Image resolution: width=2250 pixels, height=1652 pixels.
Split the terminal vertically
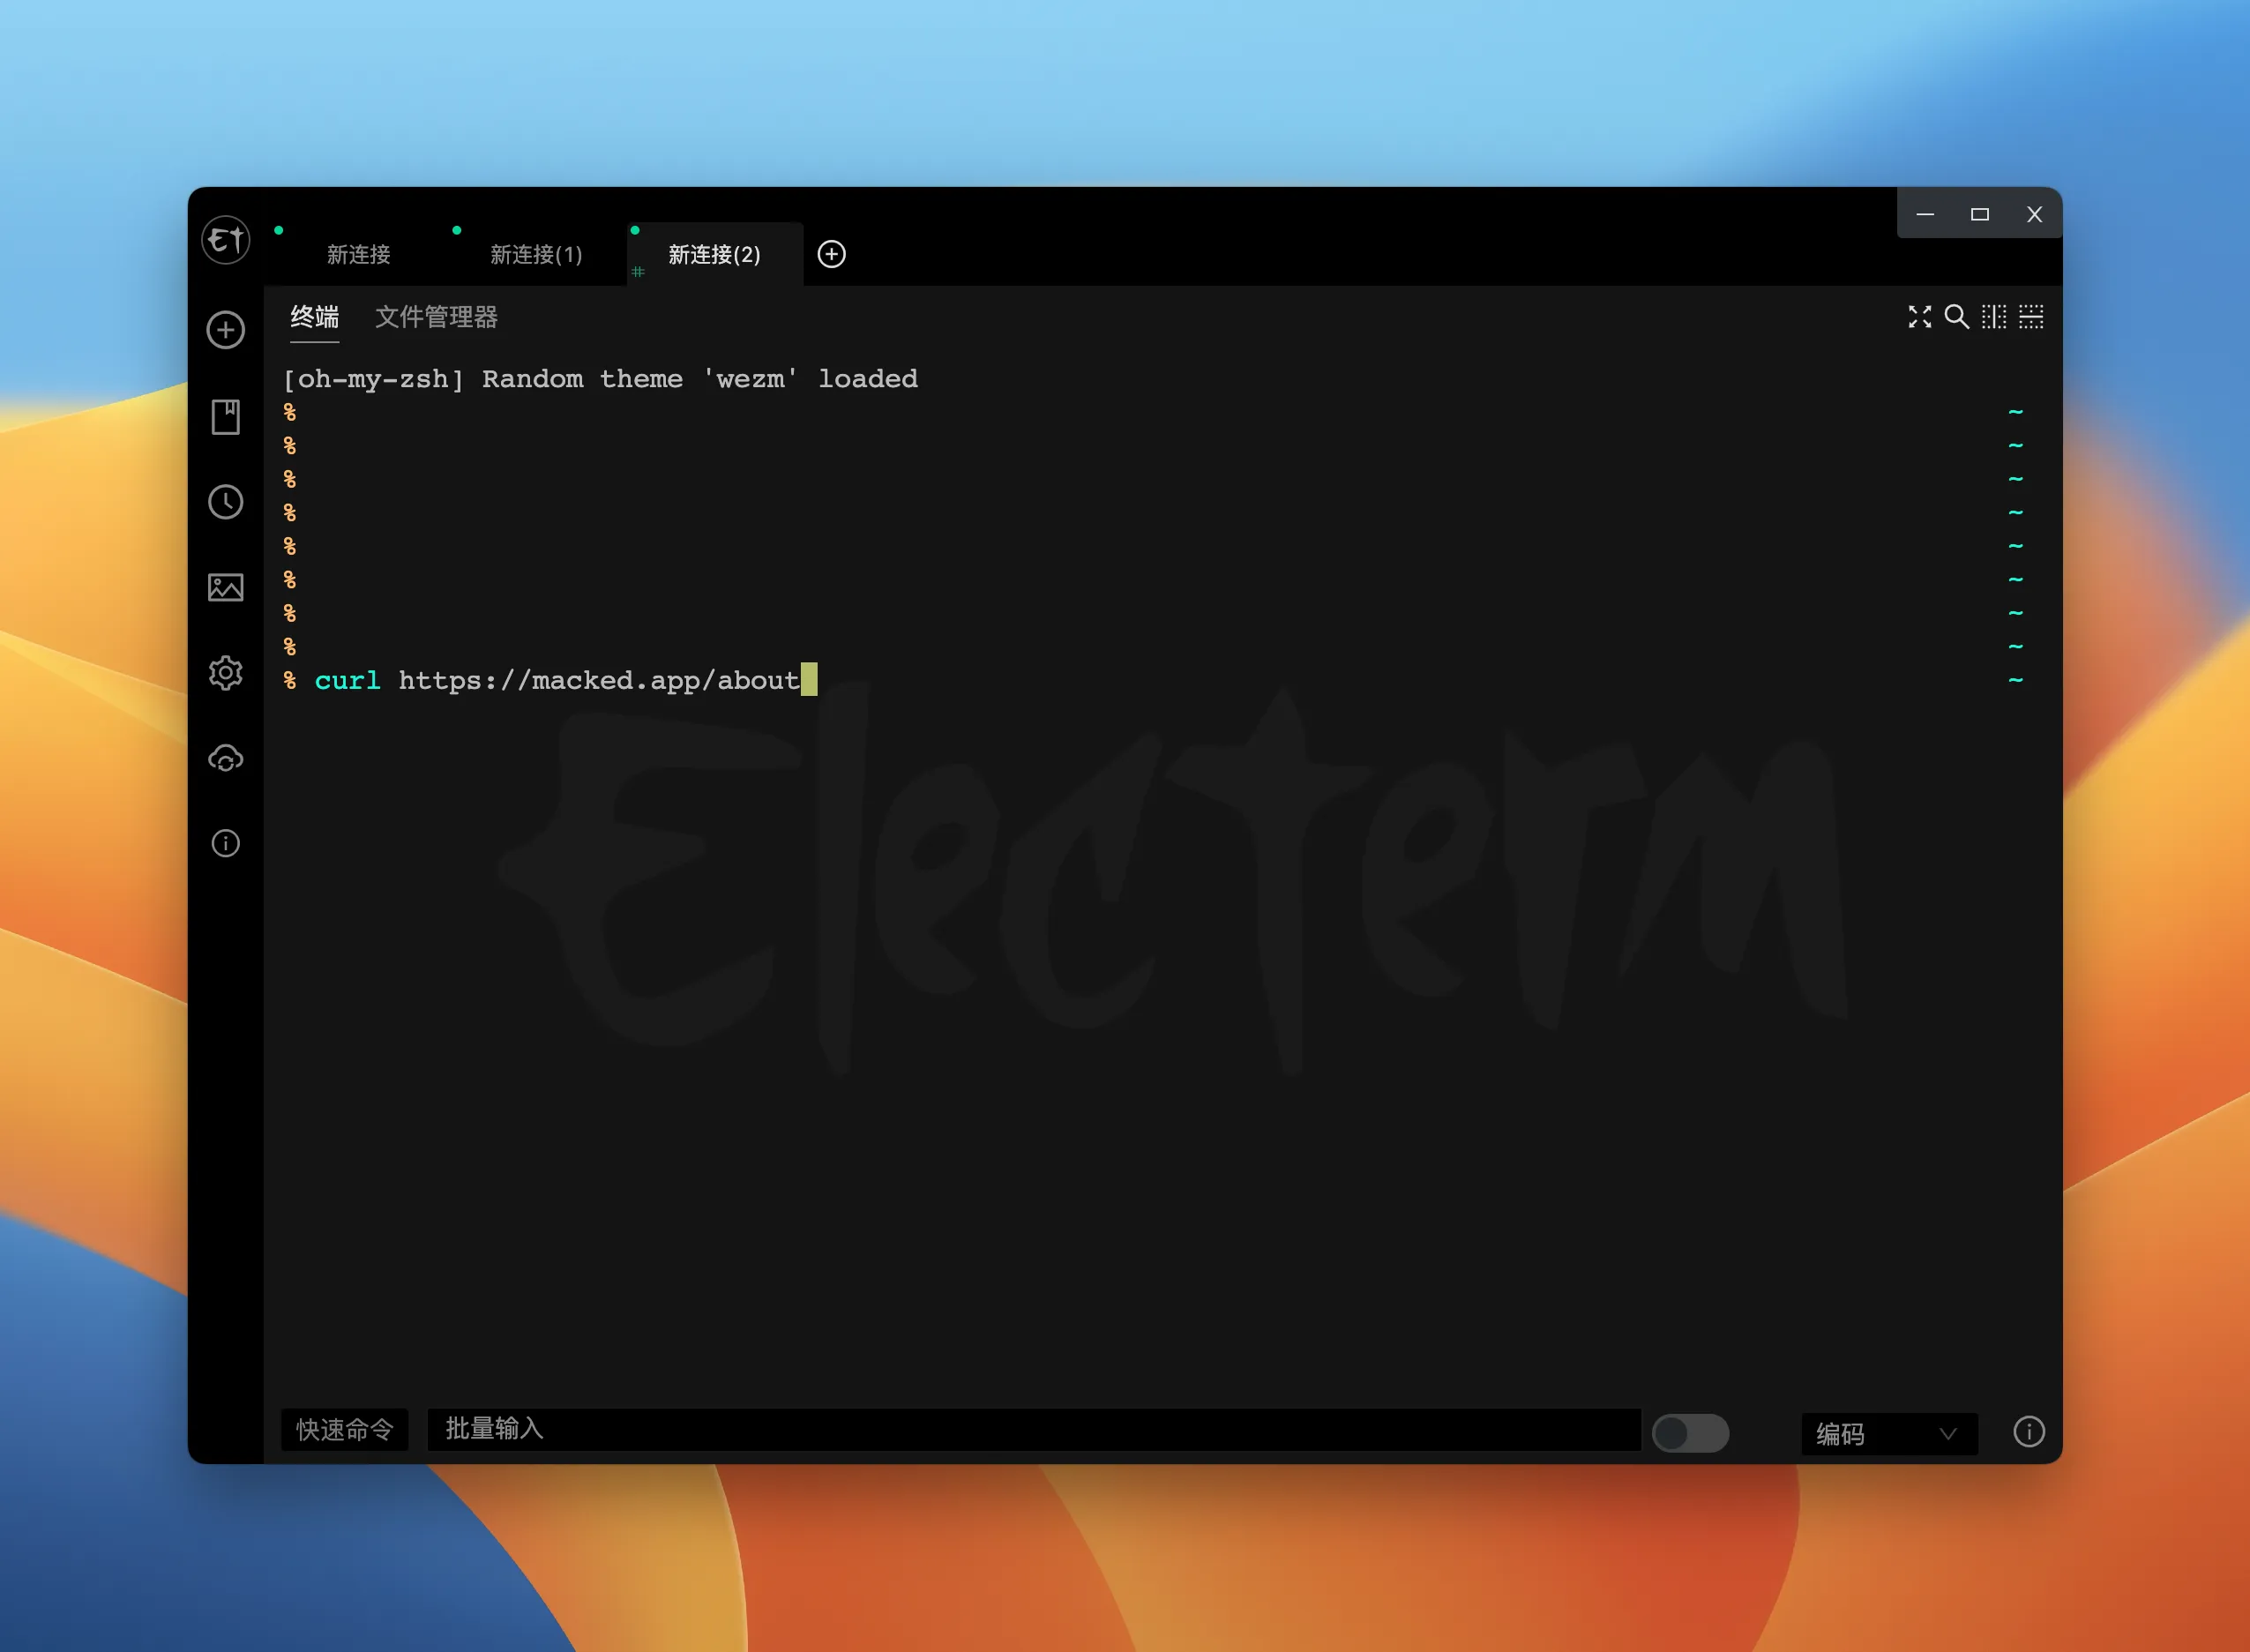(x=1996, y=317)
